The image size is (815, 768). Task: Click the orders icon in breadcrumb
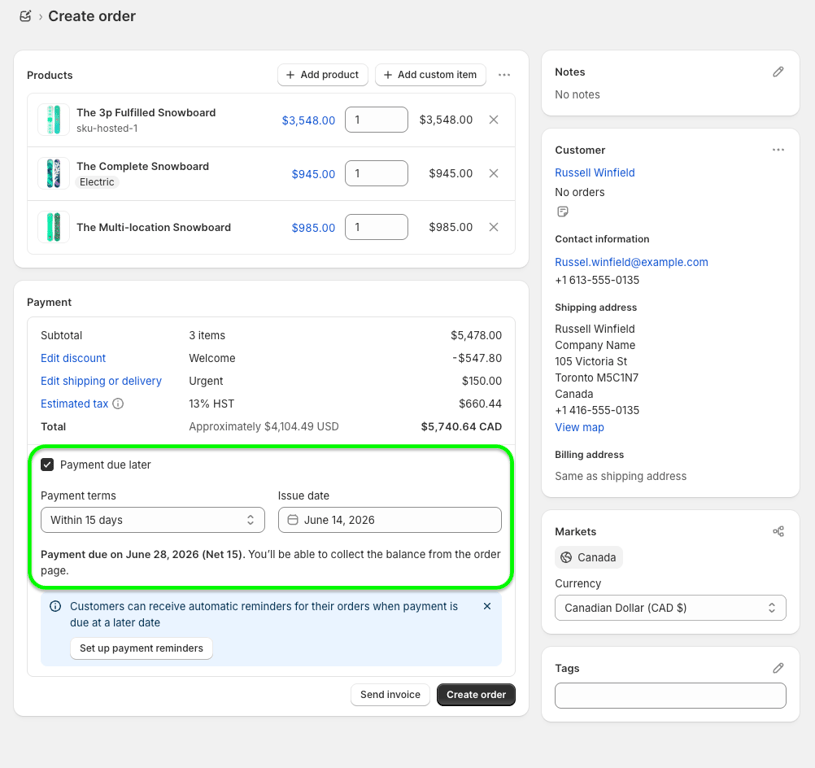(25, 17)
